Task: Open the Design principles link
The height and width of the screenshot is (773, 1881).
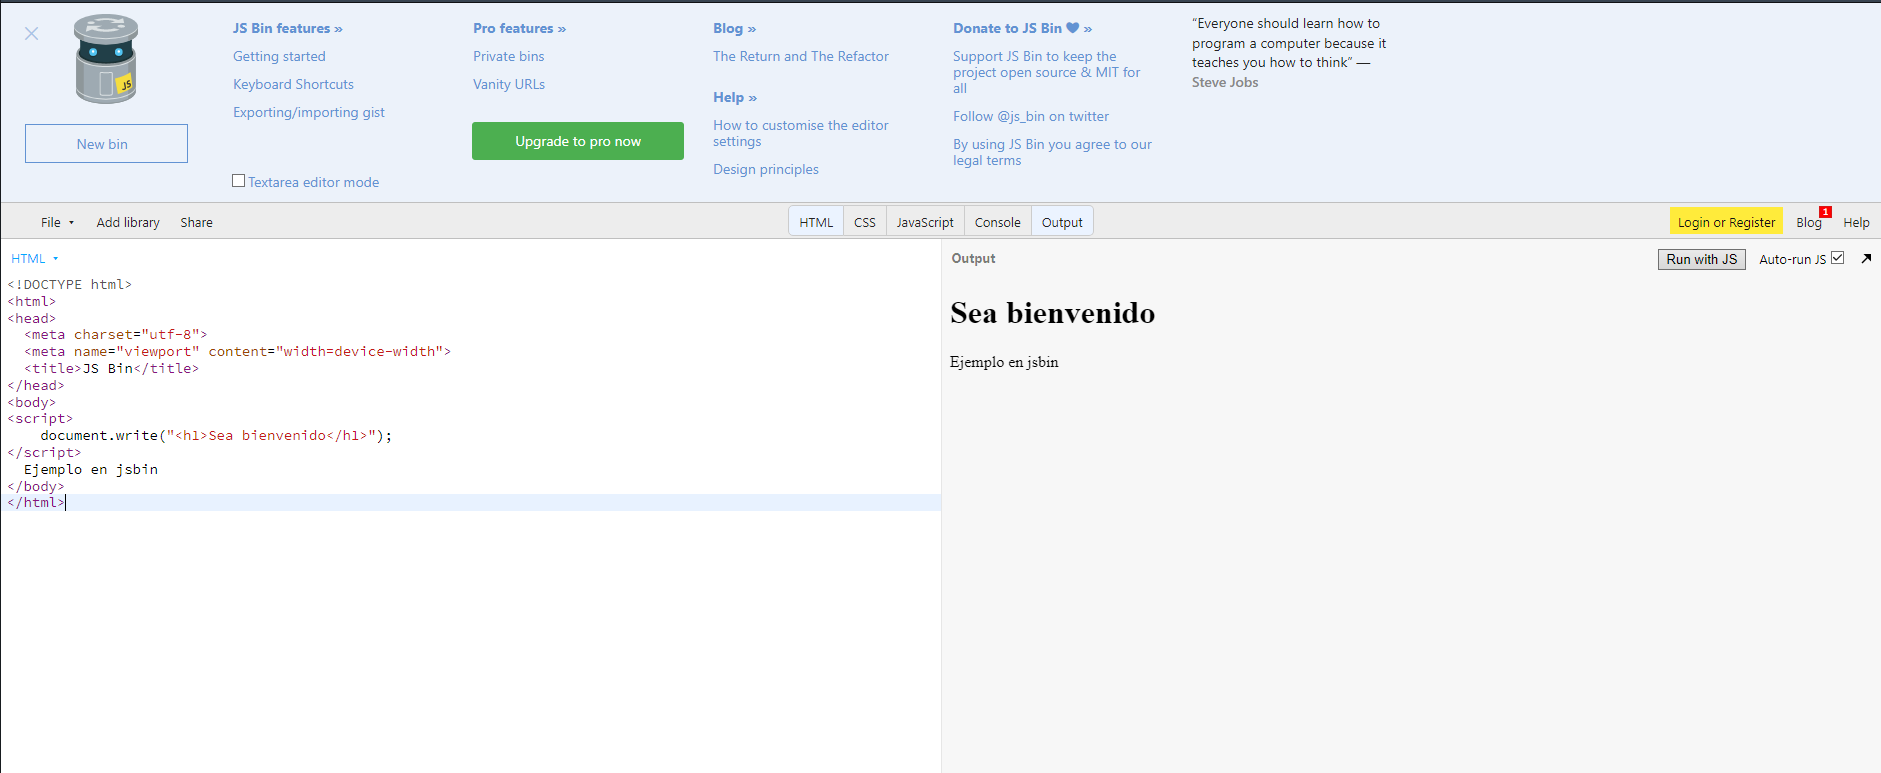Action: (766, 169)
